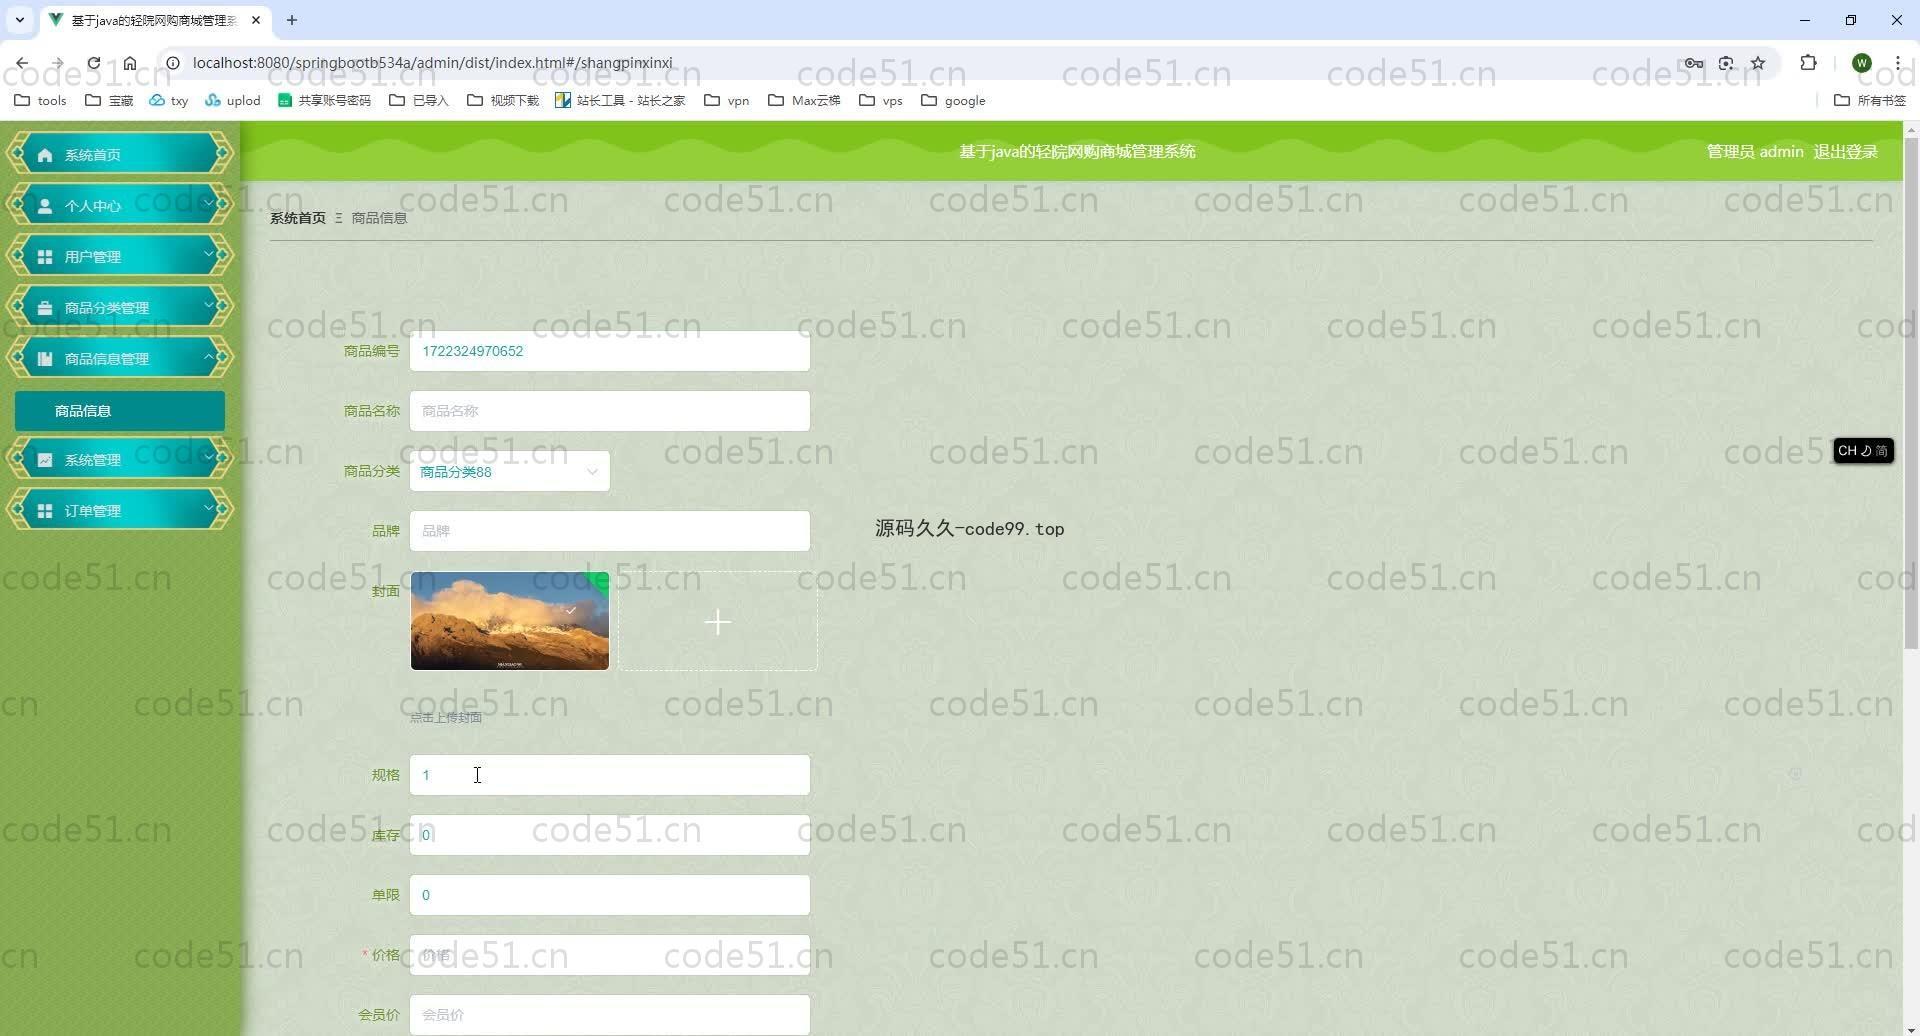Click the address bar URL
This screenshot has height=1036, width=1920.
tap(432, 62)
